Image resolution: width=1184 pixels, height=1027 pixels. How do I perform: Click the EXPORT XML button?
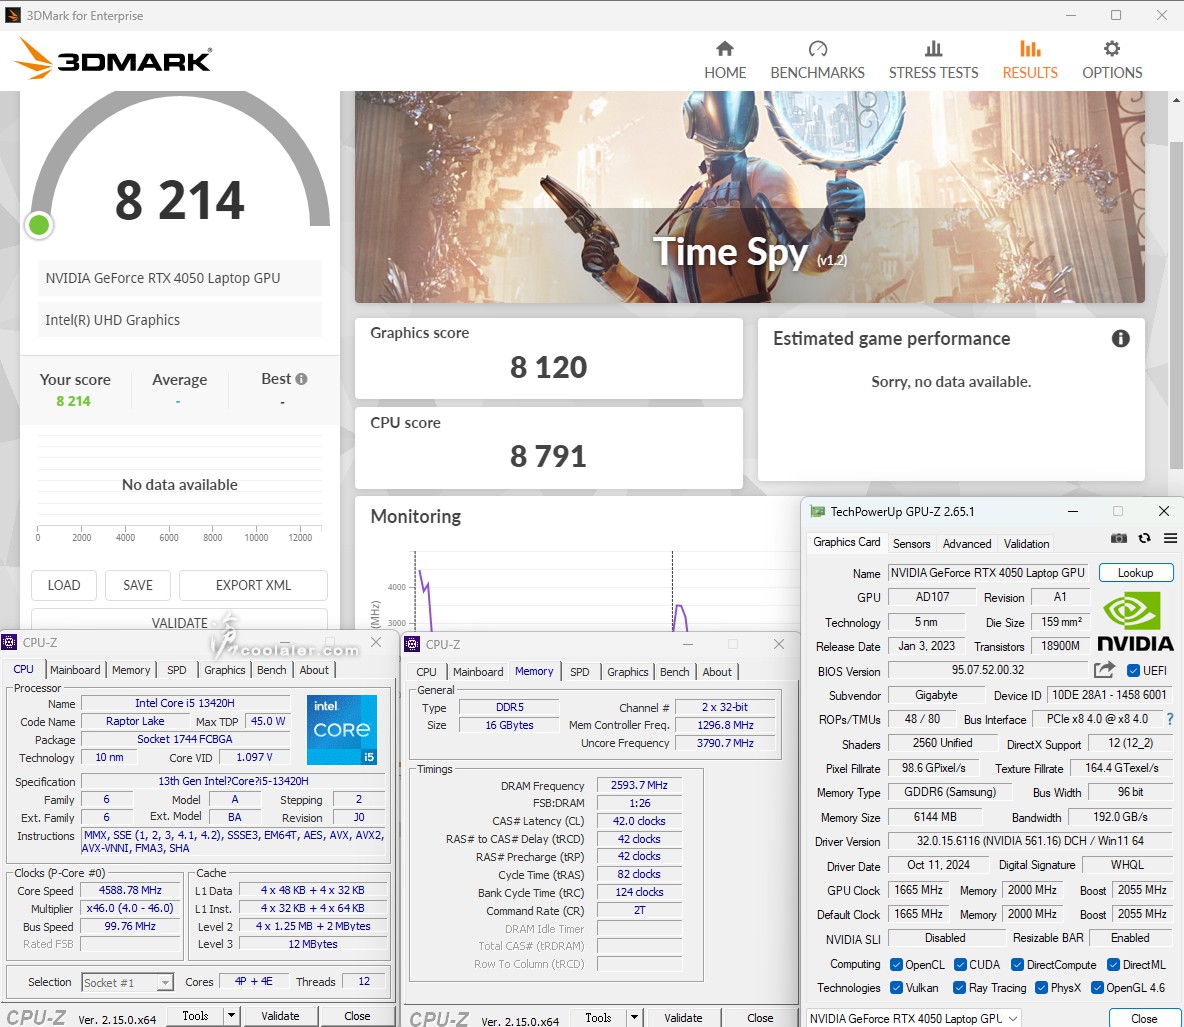[253, 585]
